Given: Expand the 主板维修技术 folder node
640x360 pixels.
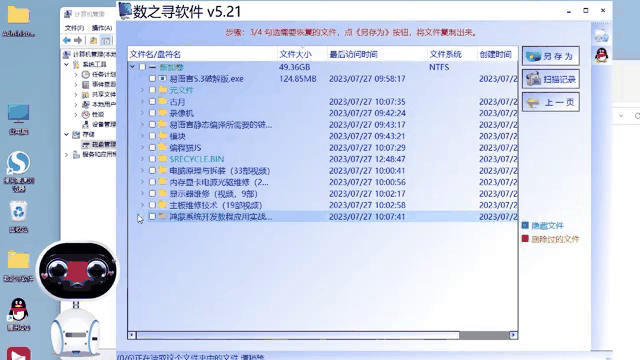Looking at the screenshot, I should 142,205.
